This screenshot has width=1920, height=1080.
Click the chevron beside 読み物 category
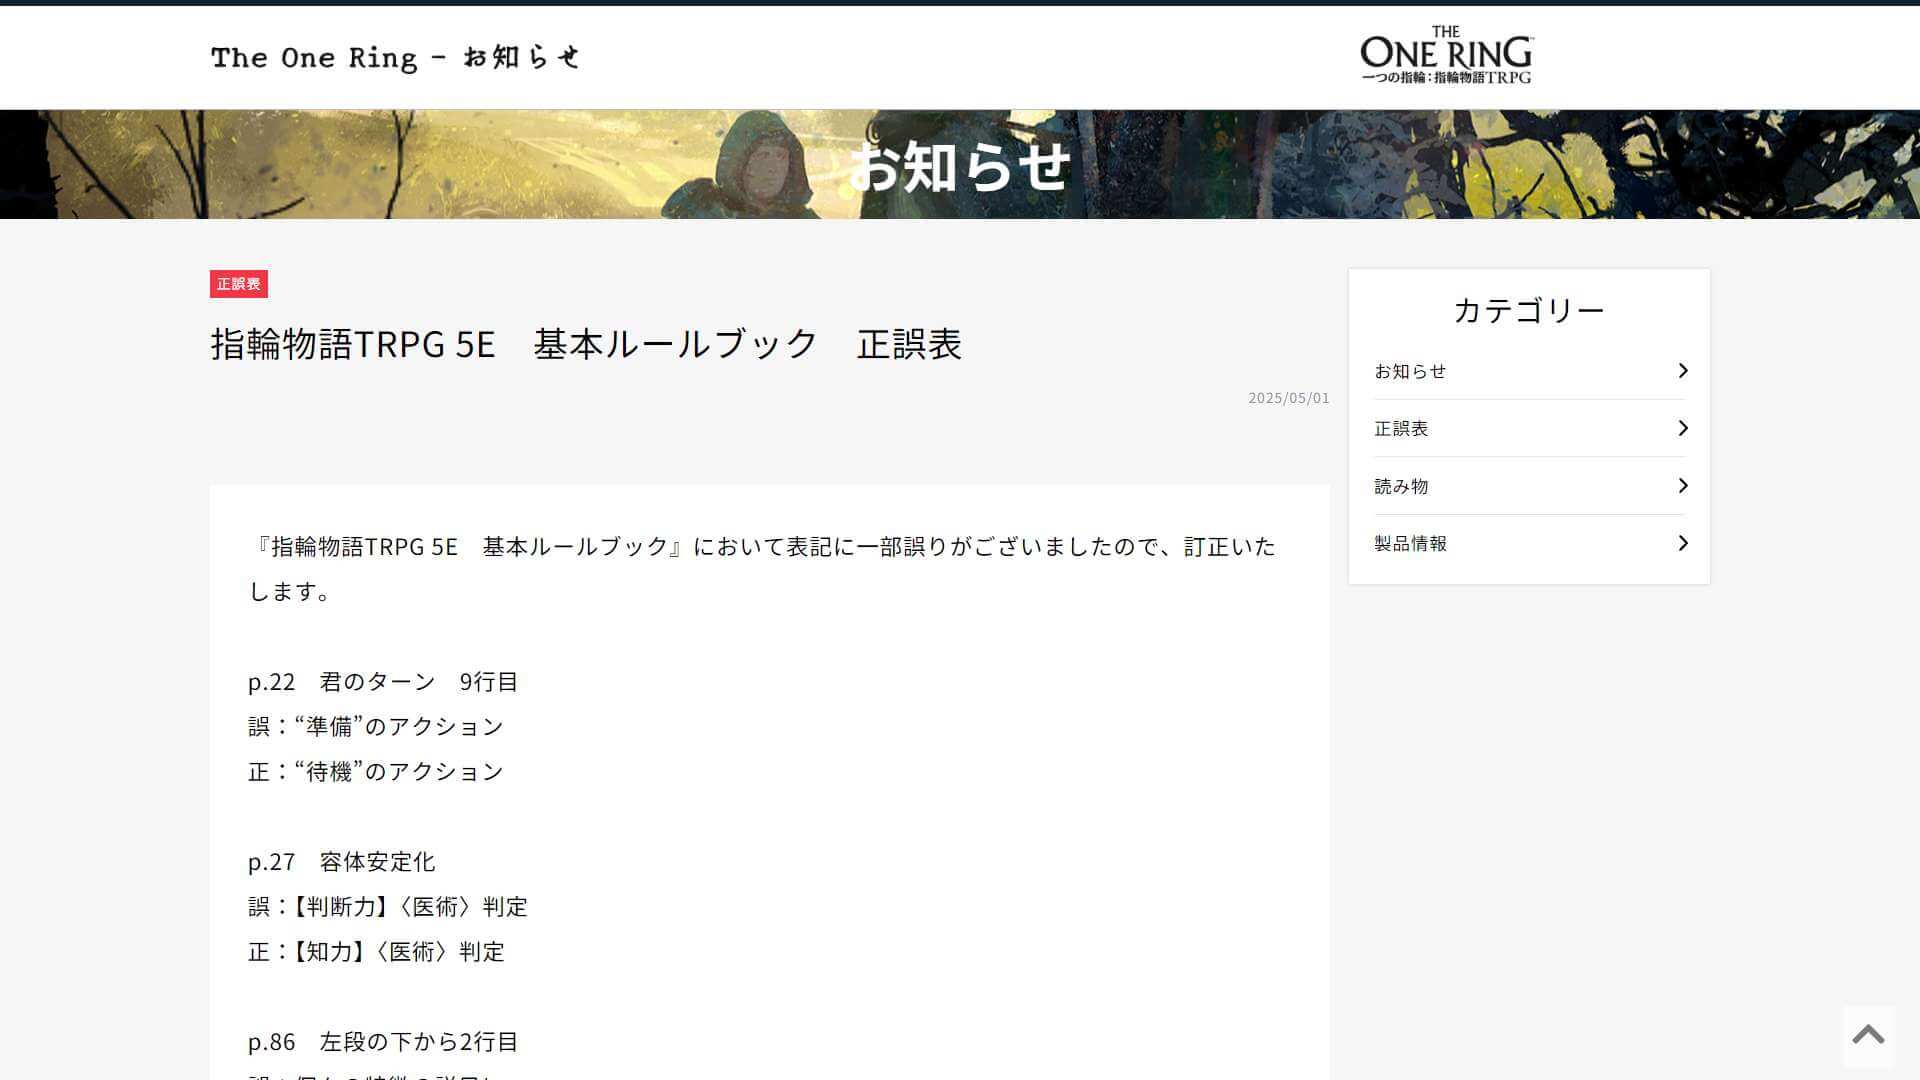[1683, 486]
